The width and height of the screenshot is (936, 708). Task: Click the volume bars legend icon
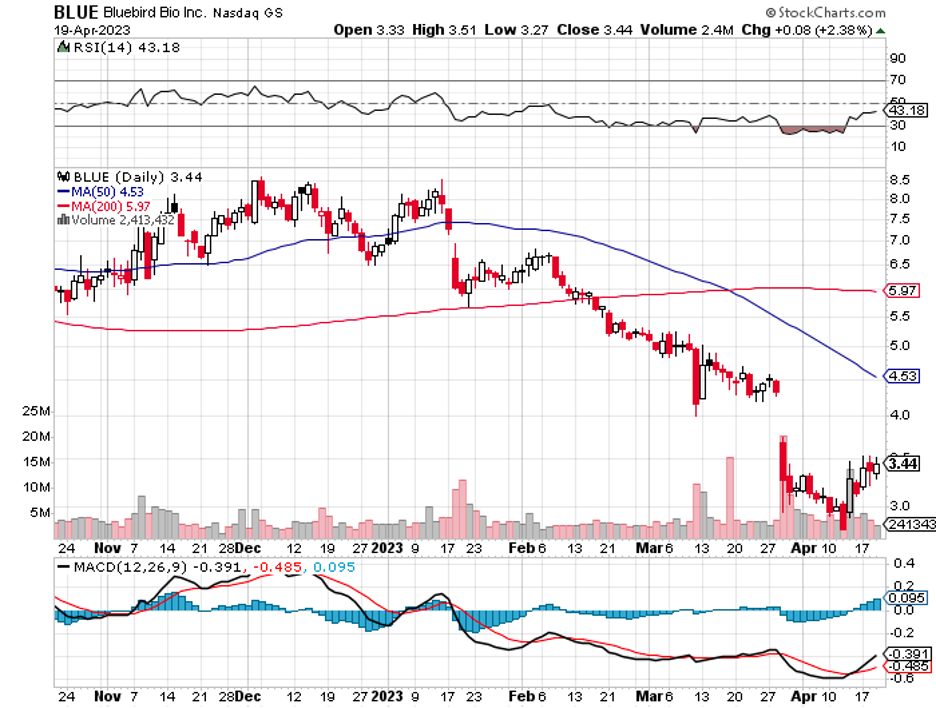click(x=63, y=220)
